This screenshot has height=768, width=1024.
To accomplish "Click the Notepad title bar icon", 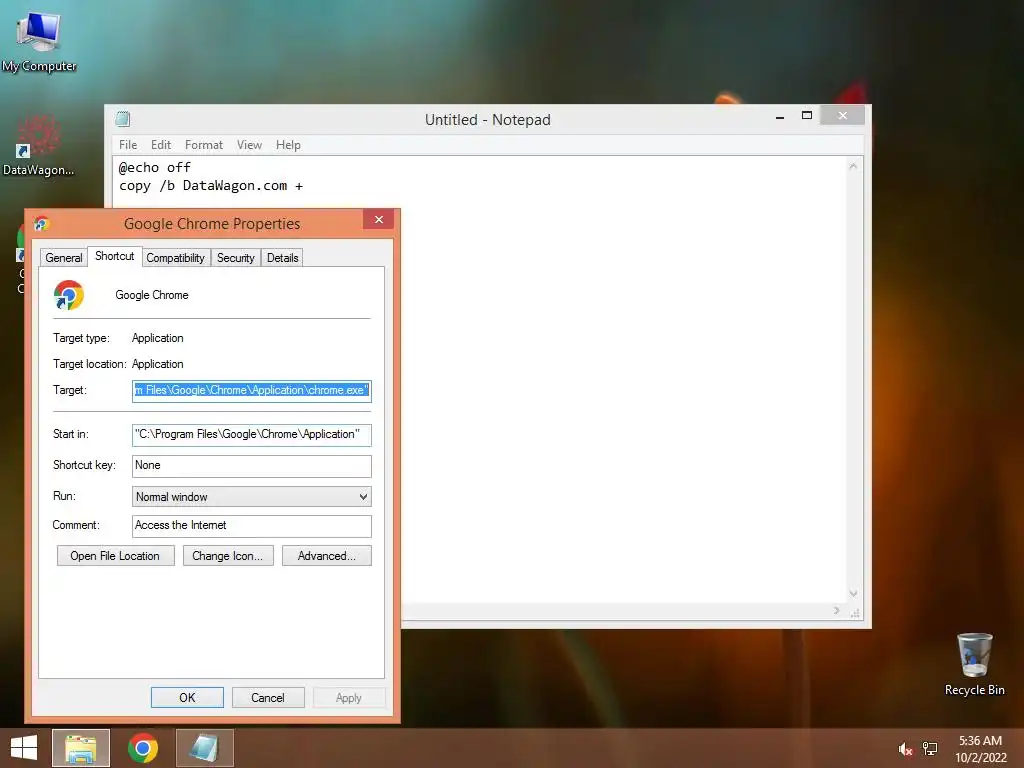I will tap(122, 119).
